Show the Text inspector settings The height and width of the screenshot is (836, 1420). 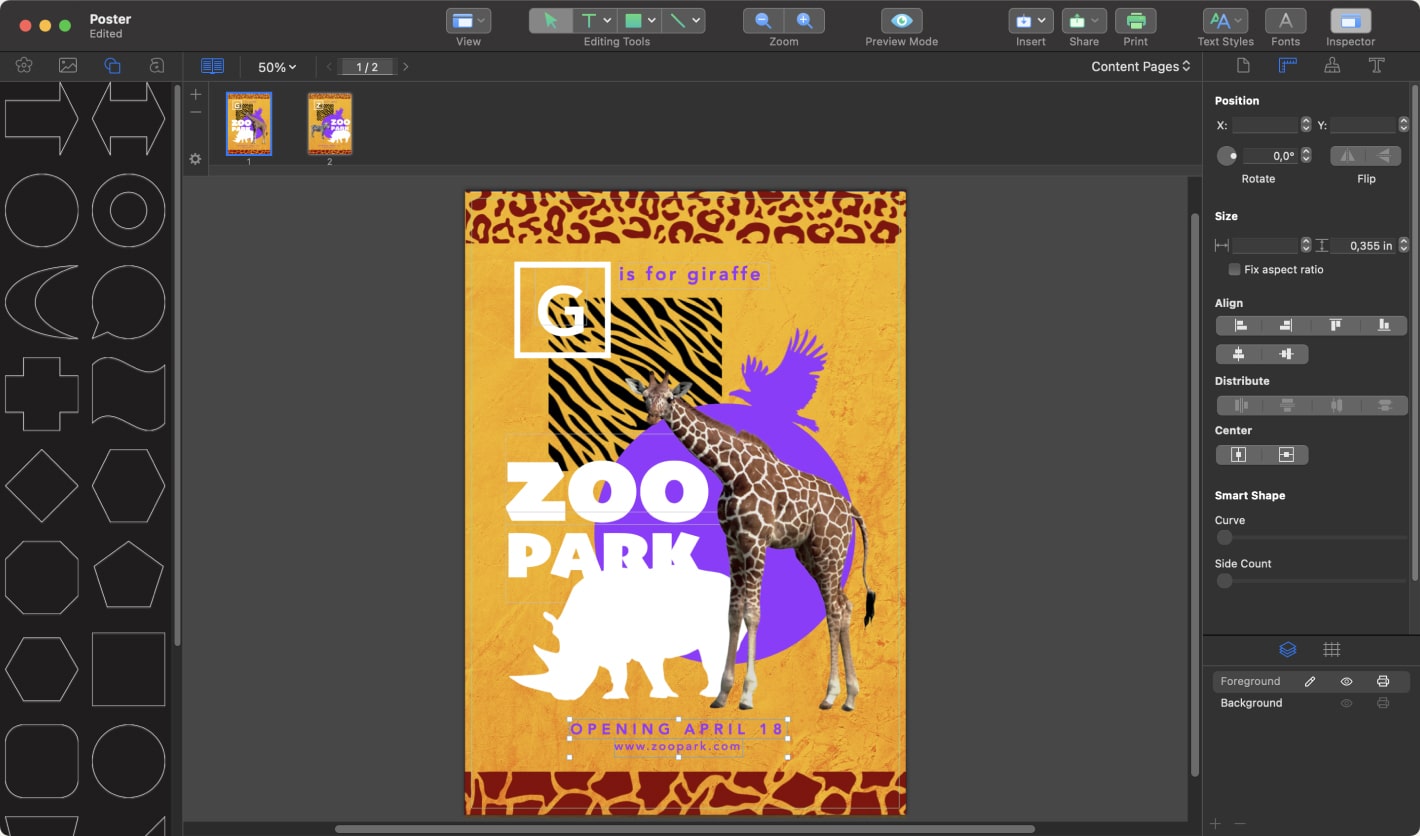point(1377,65)
